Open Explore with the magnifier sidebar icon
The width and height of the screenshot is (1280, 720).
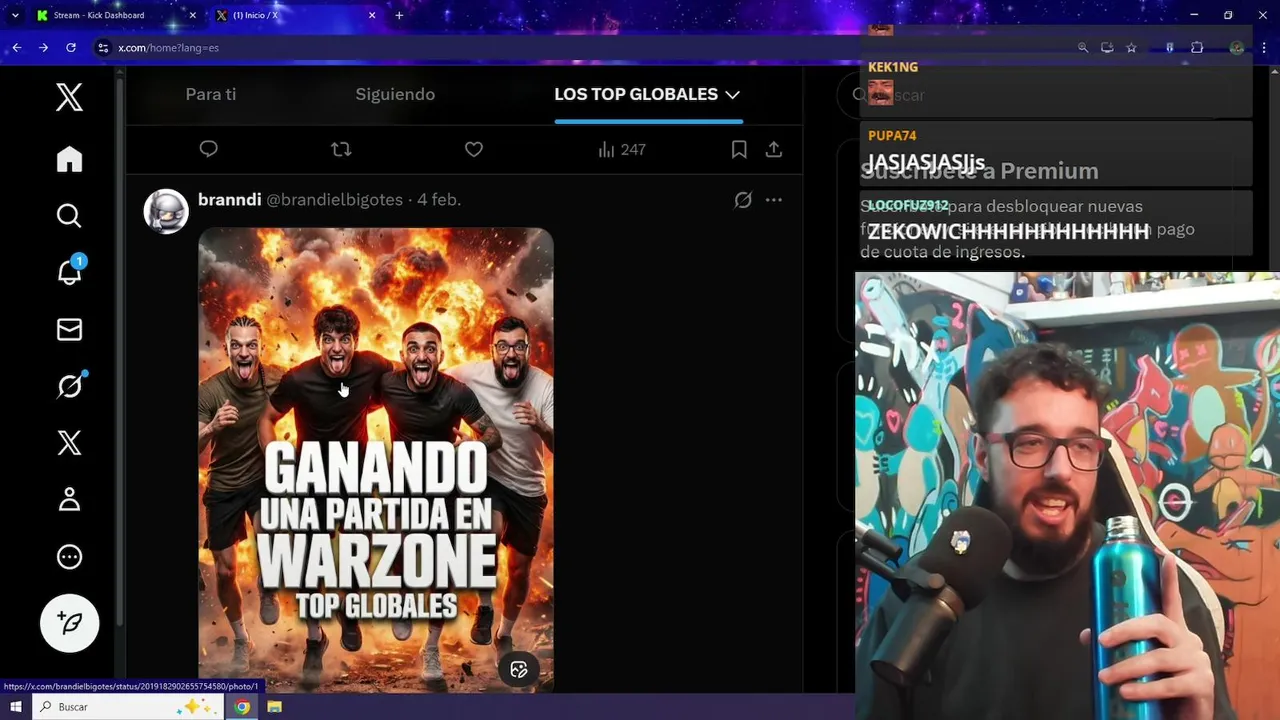coord(69,215)
